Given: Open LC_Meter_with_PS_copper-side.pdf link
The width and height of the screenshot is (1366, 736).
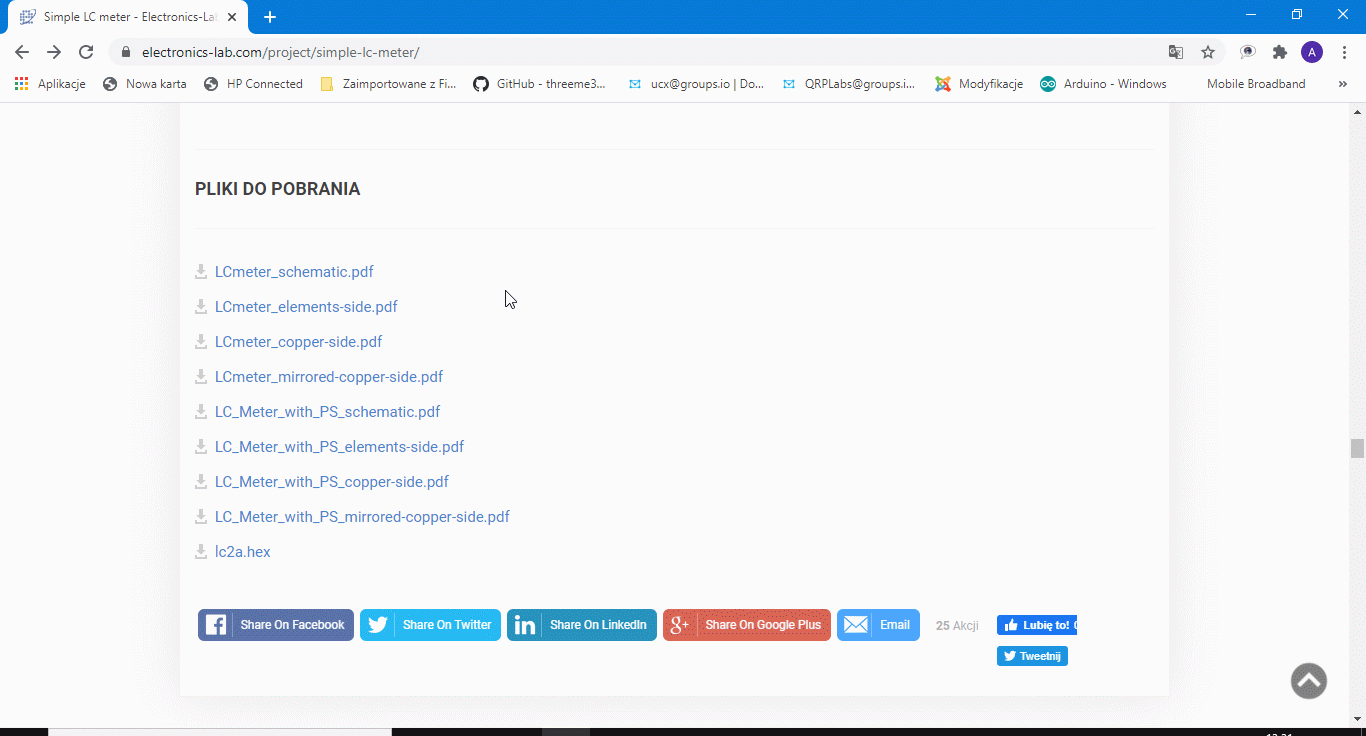Looking at the screenshot, I should click(x=331, y=482).
